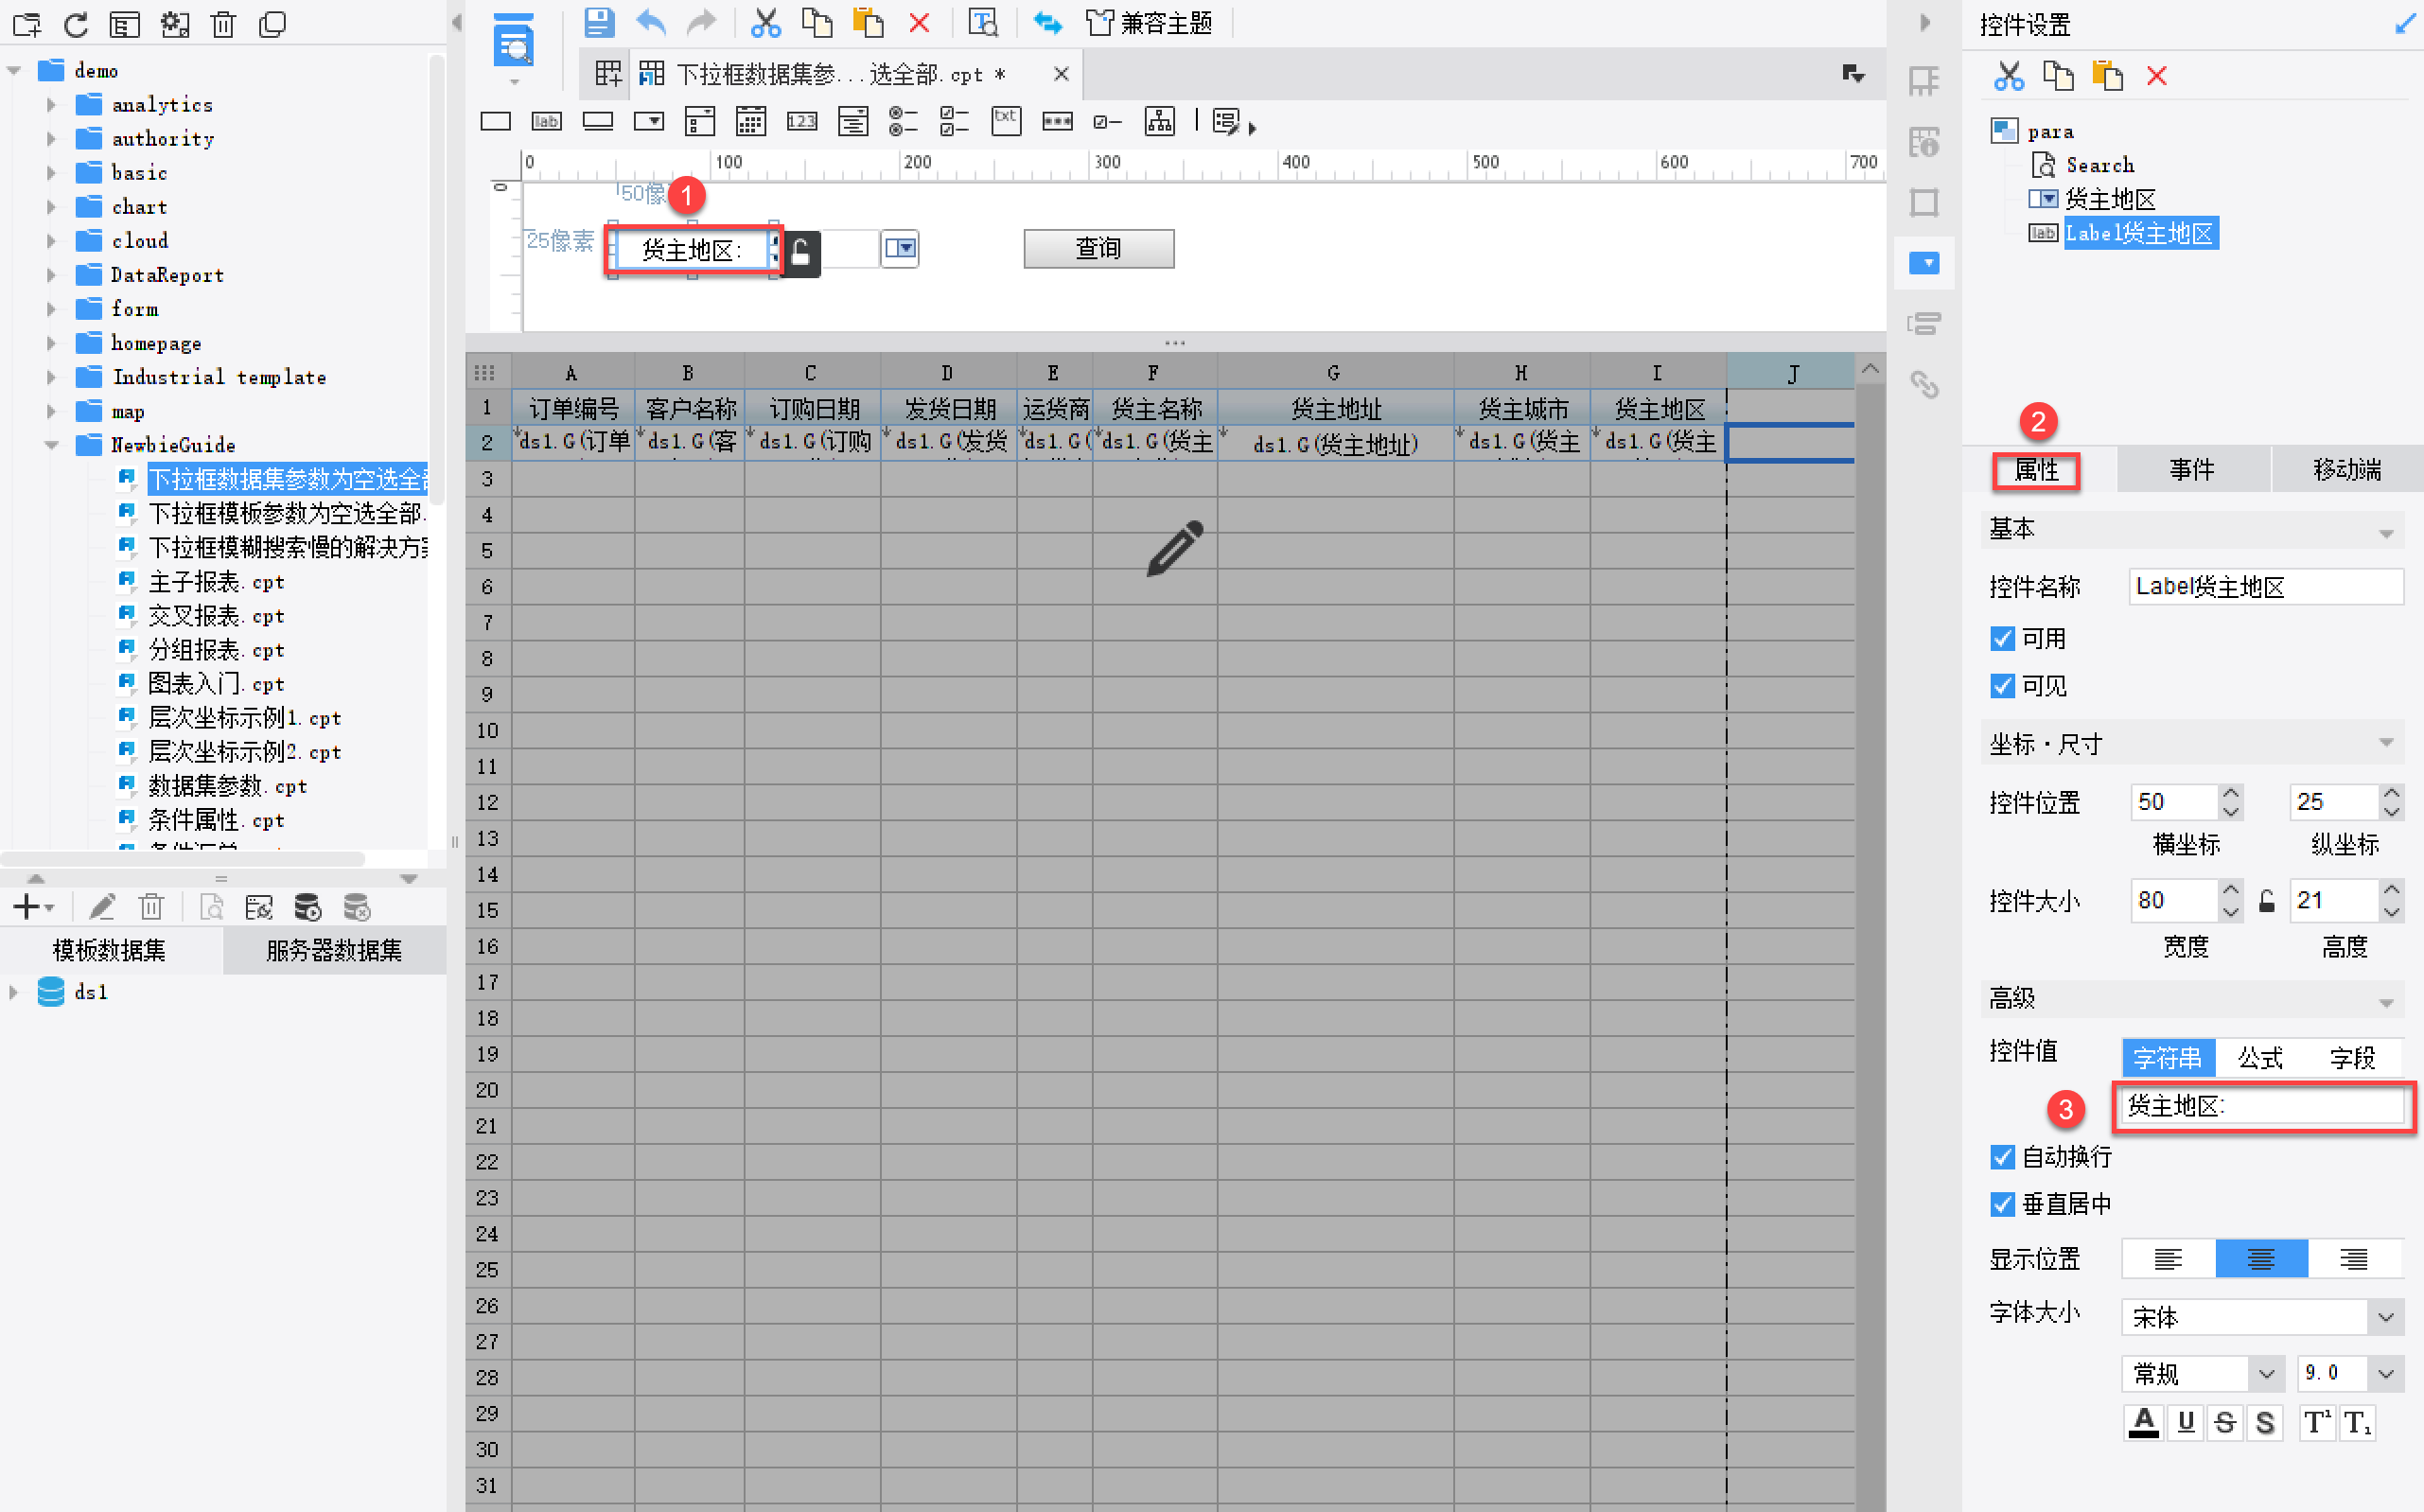
Task: Select the date calendar widget icon
Action: pyautogui.click(x=750, y=122)
